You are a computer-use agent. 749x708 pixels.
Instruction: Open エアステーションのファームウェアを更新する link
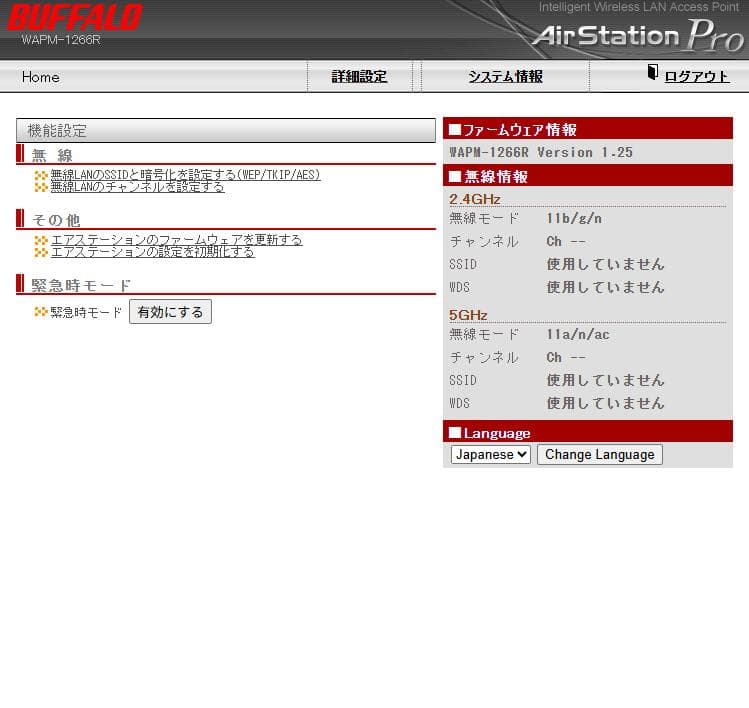coord(176,239)
